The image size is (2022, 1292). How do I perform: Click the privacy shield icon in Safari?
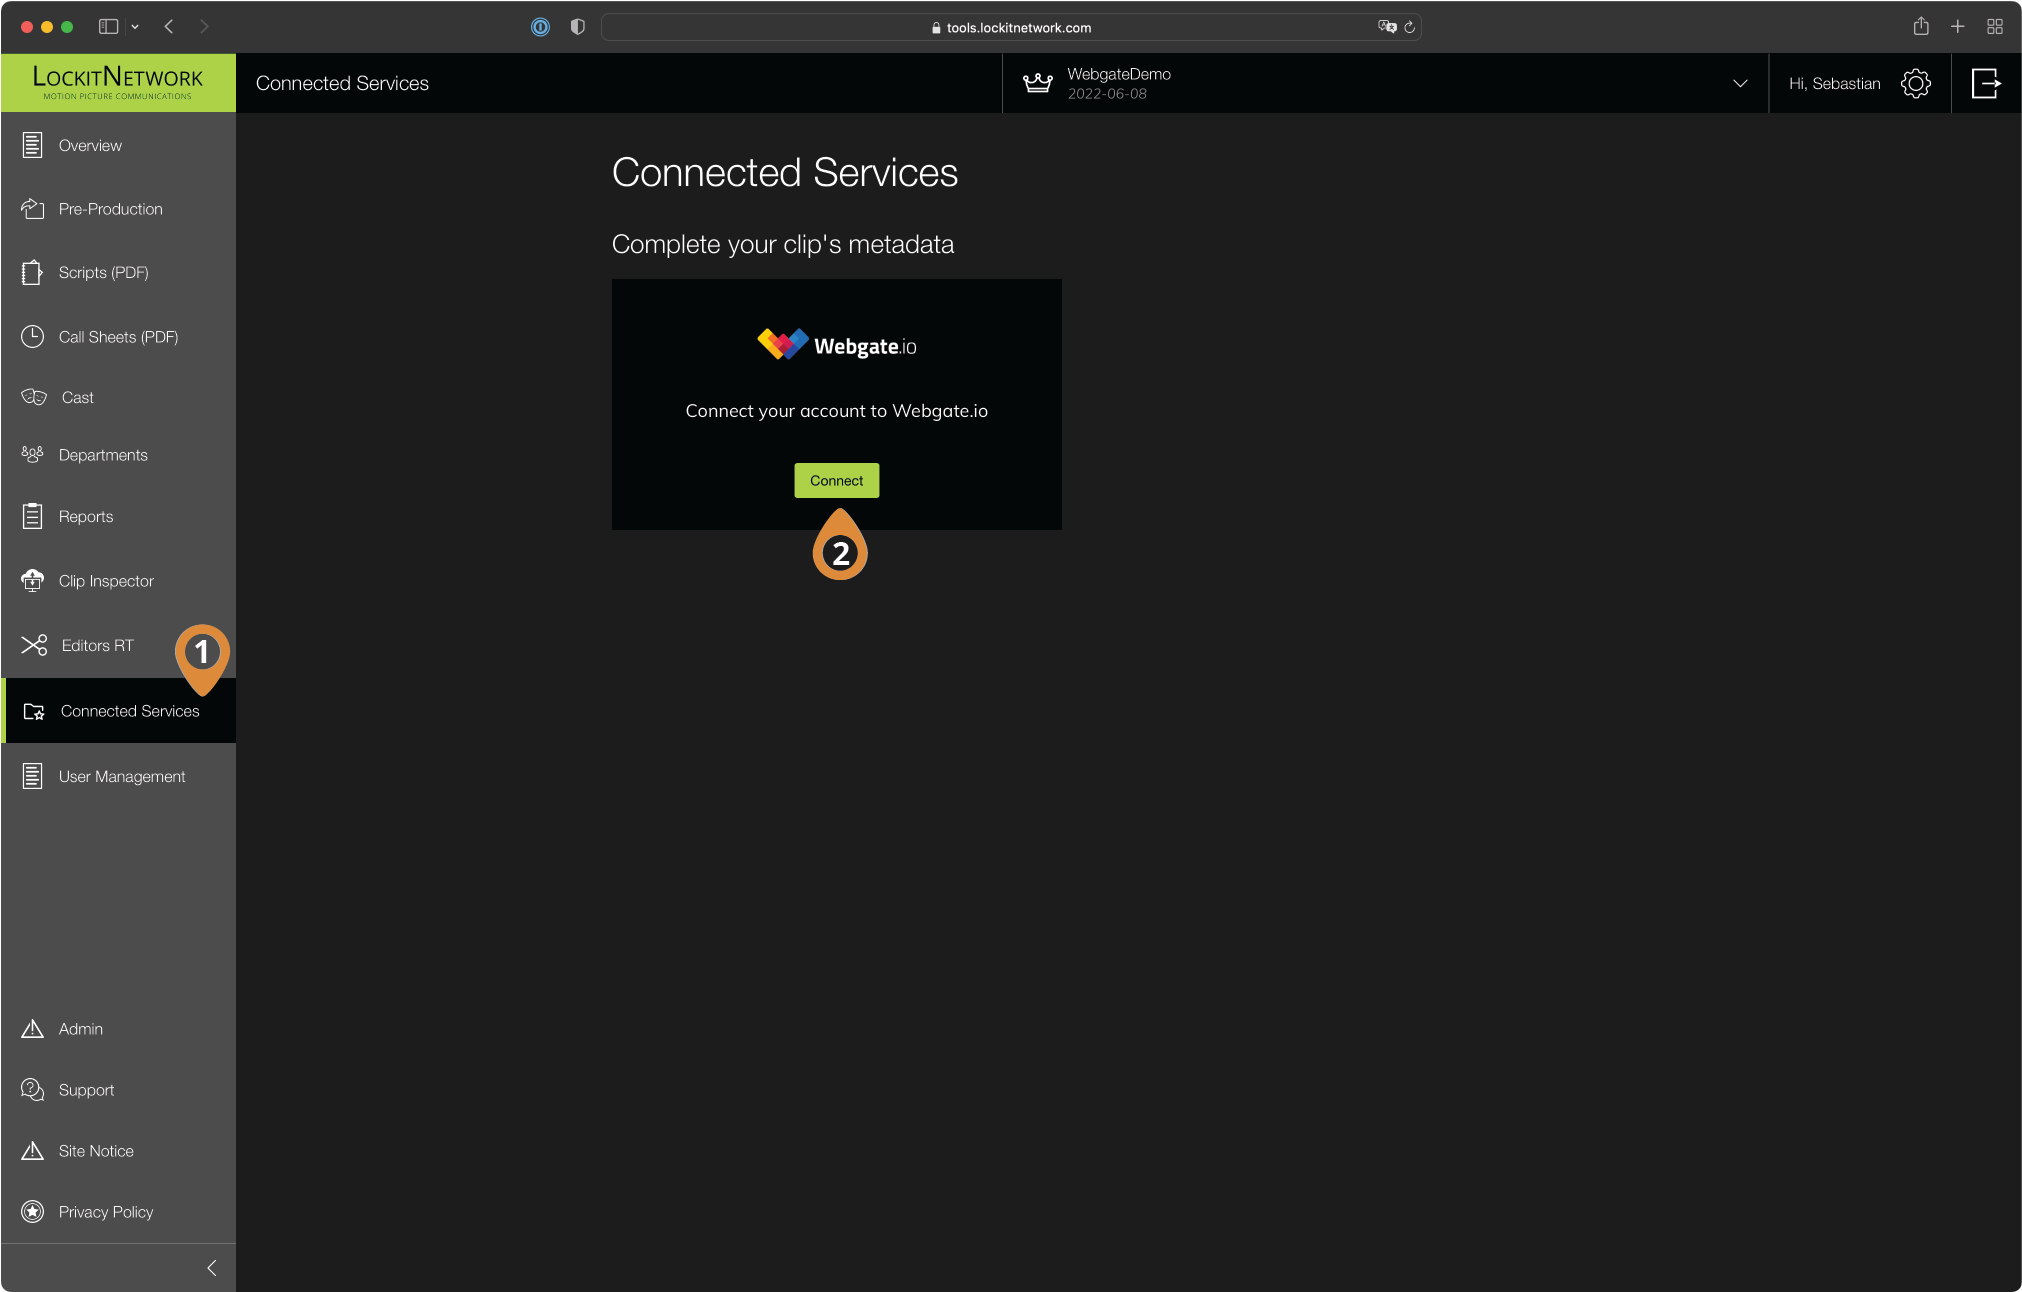pyautogui.click(x=577, y=27)
